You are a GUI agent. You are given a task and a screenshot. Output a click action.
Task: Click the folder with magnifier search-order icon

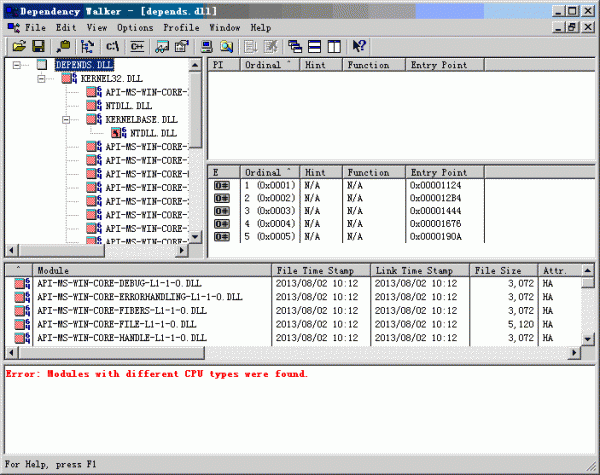point(227,46)
